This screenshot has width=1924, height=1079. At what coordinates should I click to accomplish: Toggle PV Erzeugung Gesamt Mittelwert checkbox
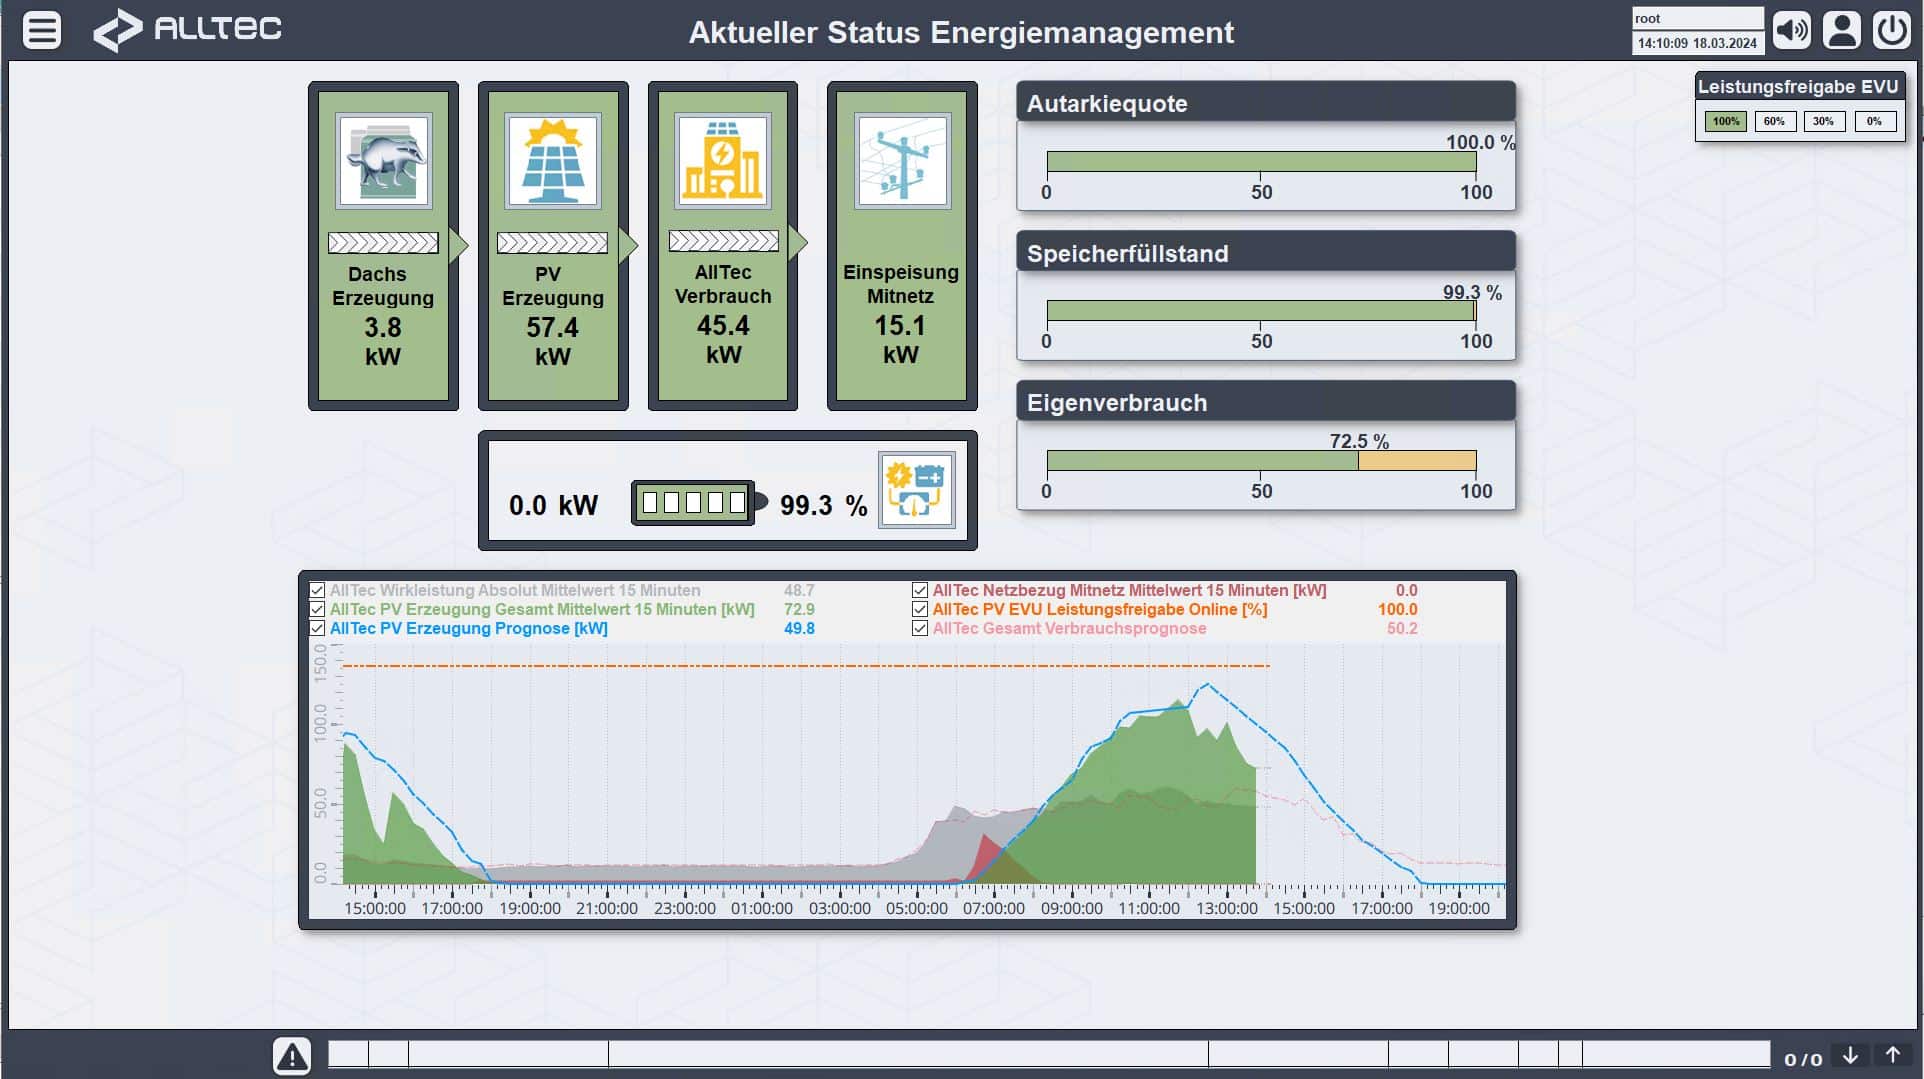[317, 610]
